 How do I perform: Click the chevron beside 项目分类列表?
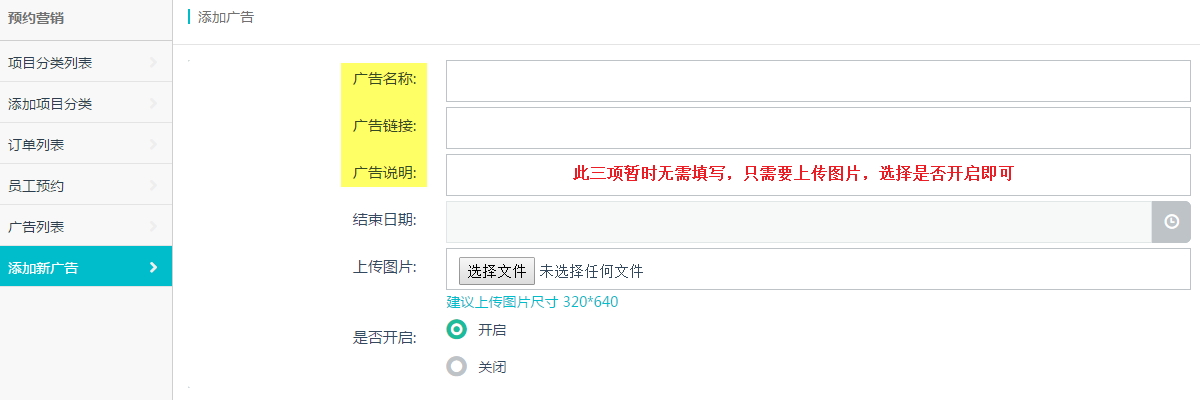click(153, 63)
